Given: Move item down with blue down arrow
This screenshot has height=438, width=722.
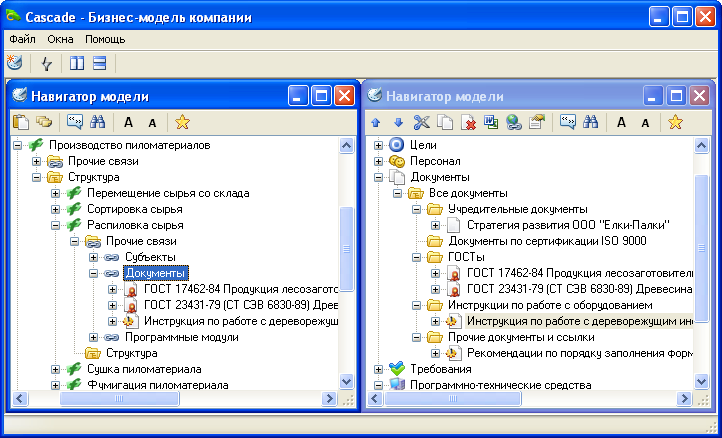Looking at the screenshot, I should [x=398, y=123].
